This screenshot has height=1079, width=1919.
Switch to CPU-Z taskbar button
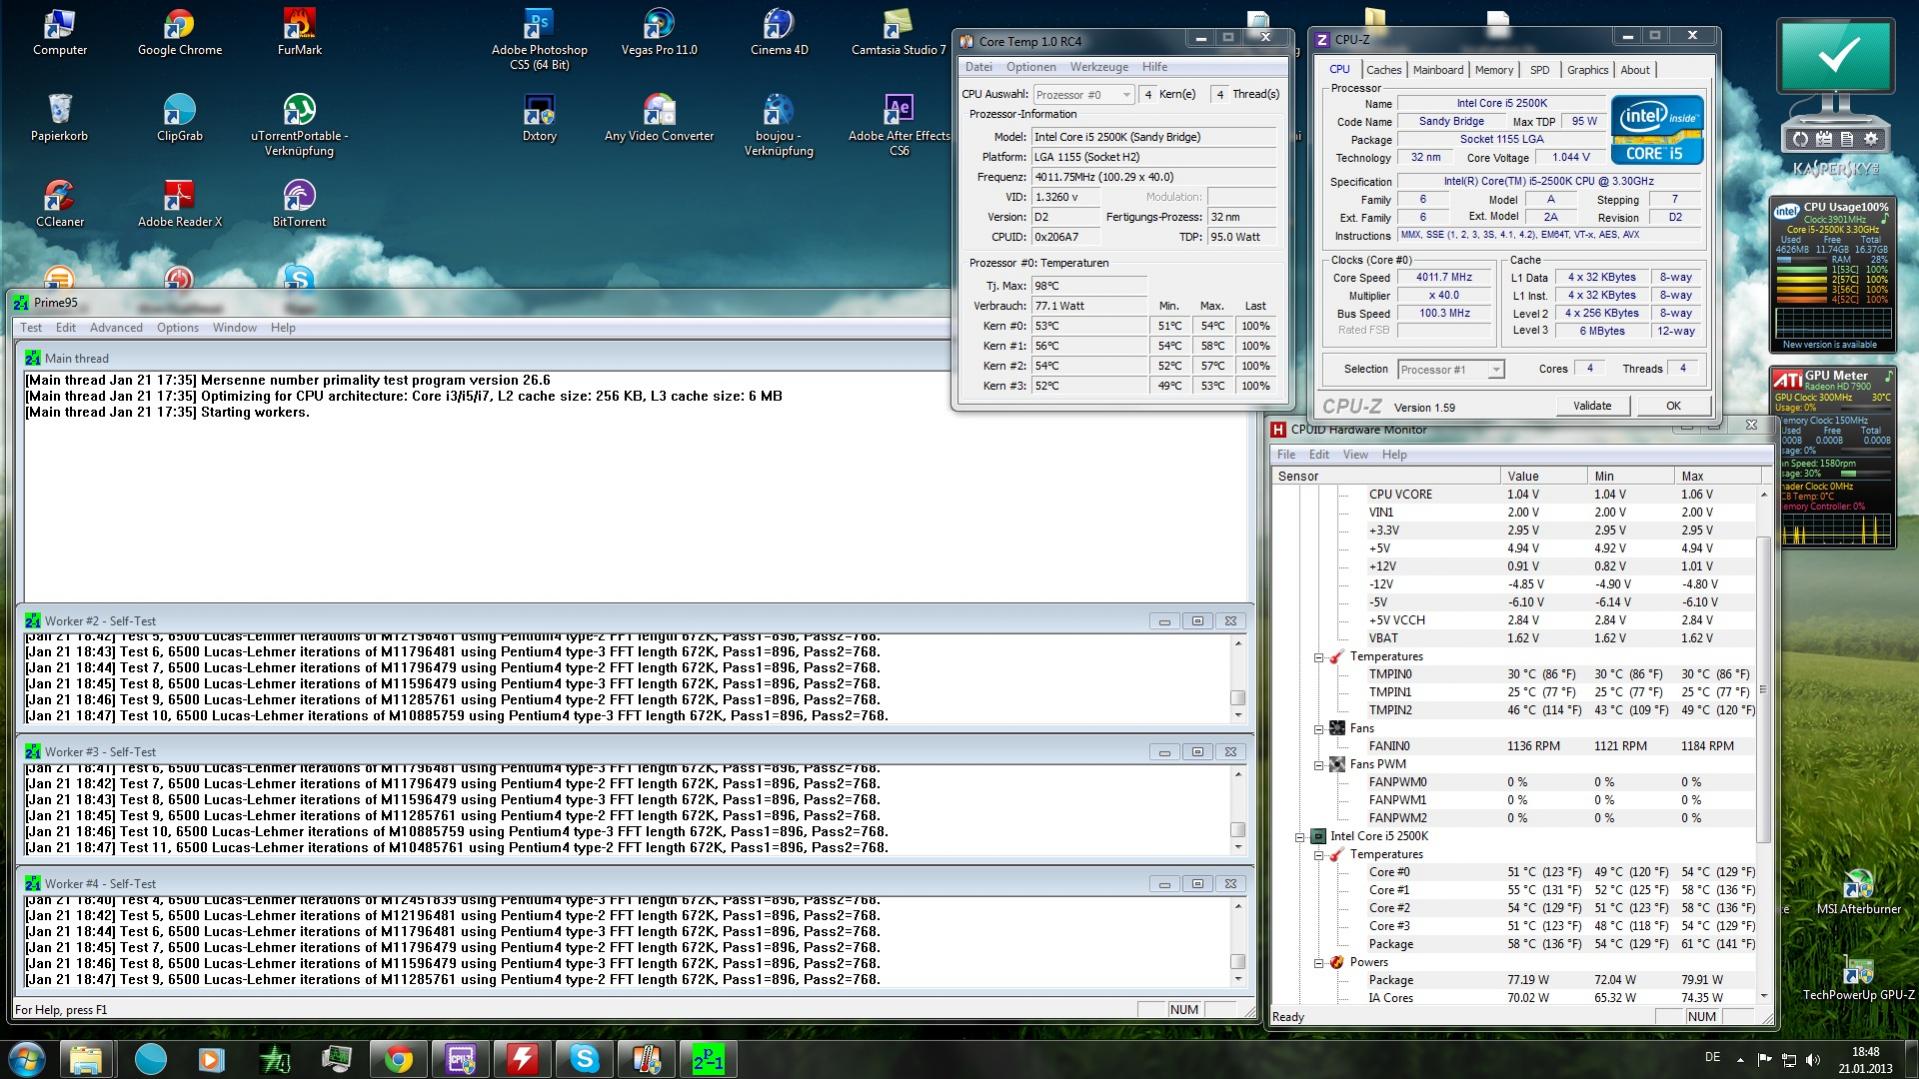point(460,1059)
